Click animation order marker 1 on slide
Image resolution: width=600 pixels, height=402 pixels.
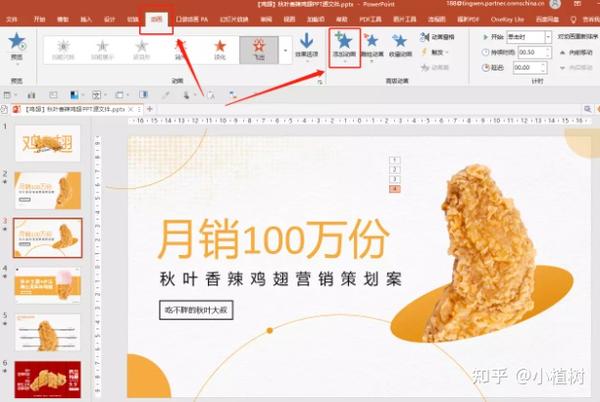[x=395, y=160]
